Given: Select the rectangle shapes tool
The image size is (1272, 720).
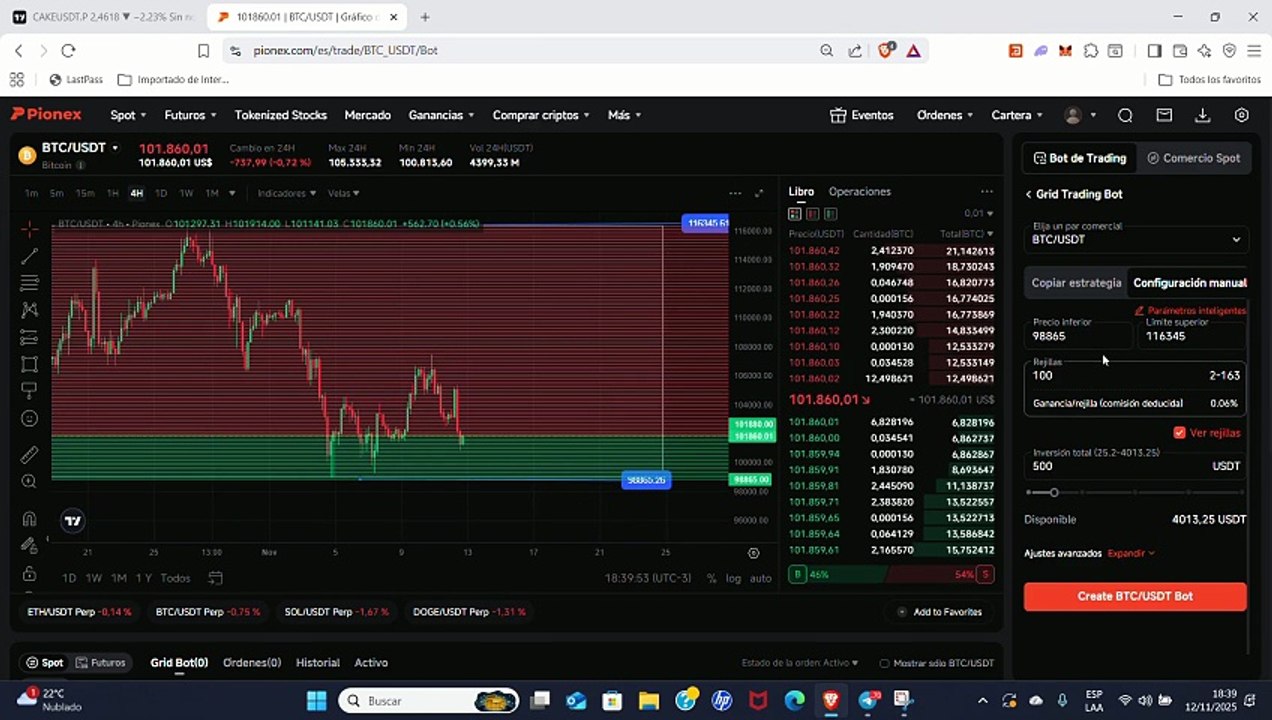Looking at the screenshot, I should pyautogui.click(x=29, y=364).
